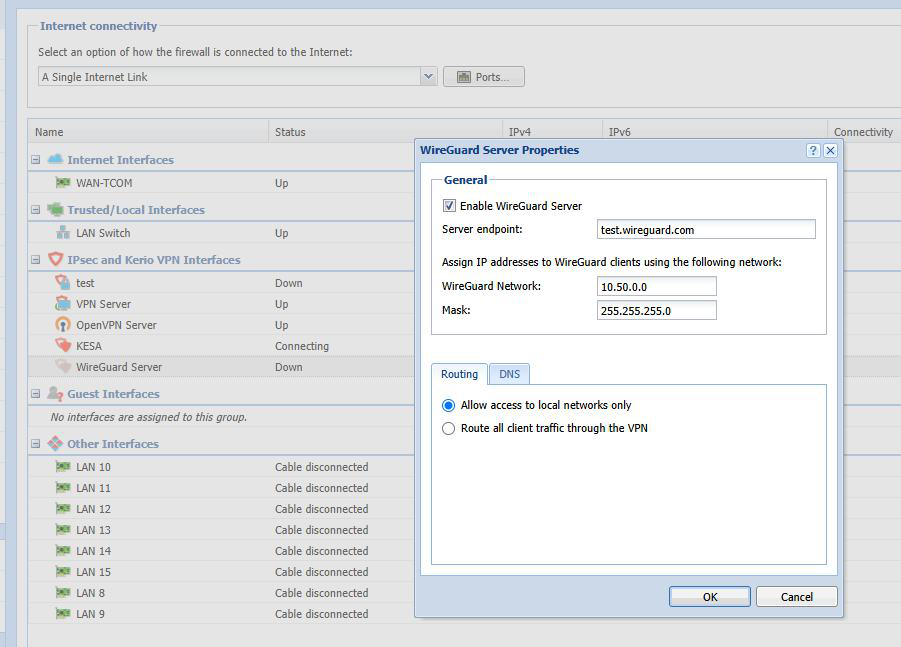The height and width of the screenshot is (647, 901).
Task: Select the LAN 9 row name
Action: coord(90,614)
